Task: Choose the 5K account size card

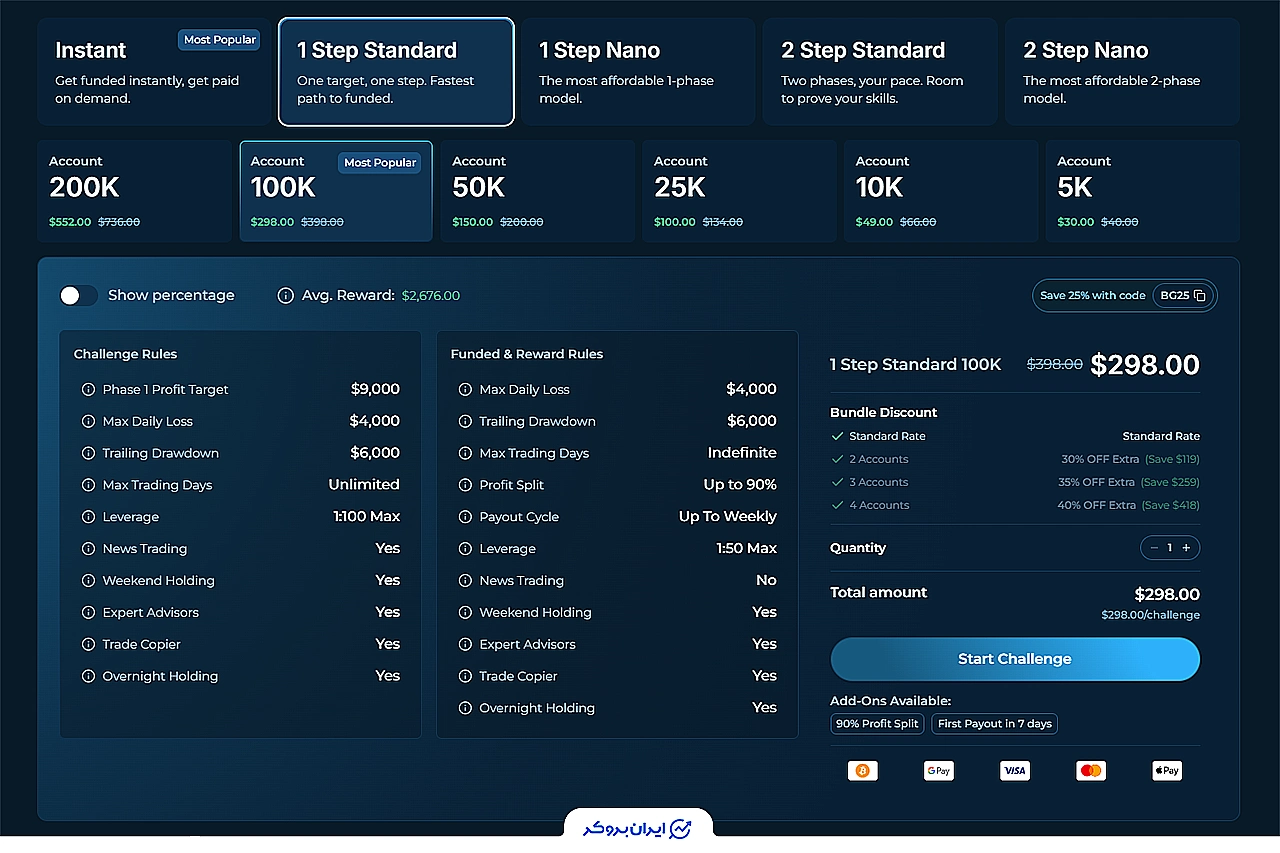Action: 1143,191
